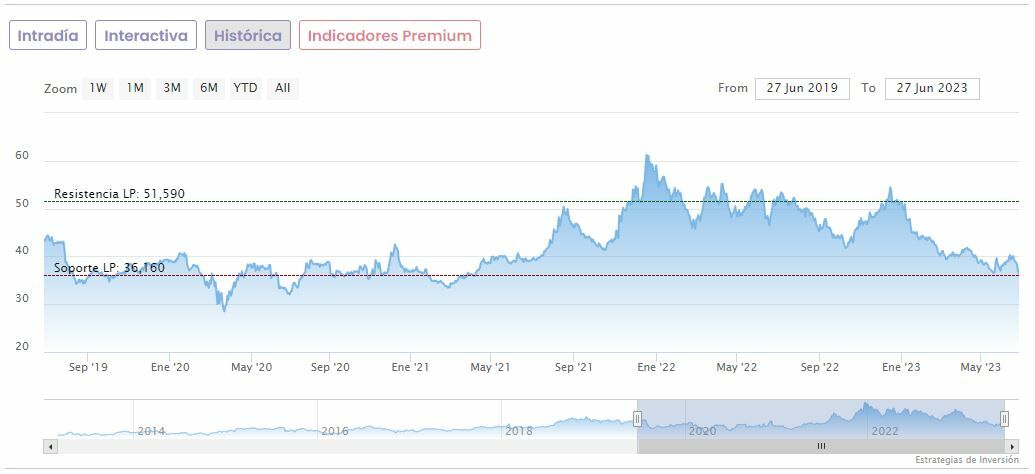This screenshot has width=1035, height=474.
Task: Zoom chart to YTD
Action: (x=245, y=88)
